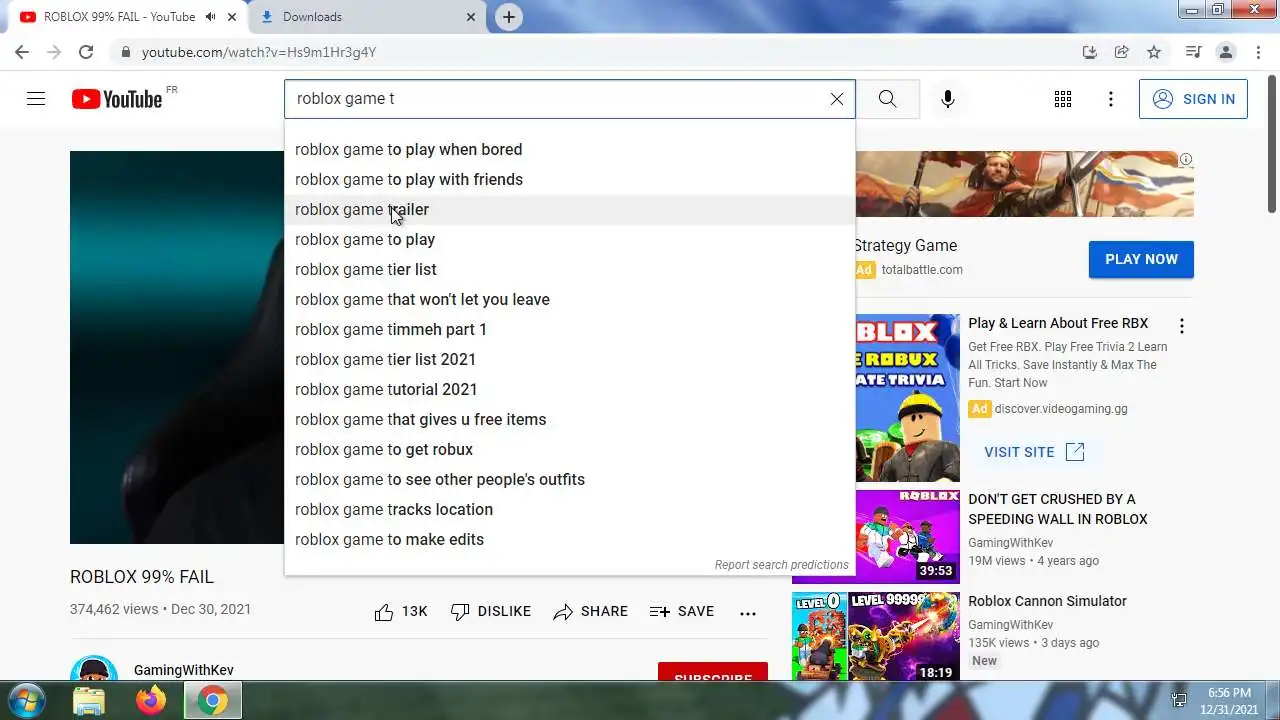Click the SIGN IN button
Viewport: 1280px width, 720px height.
(1193, 99)
